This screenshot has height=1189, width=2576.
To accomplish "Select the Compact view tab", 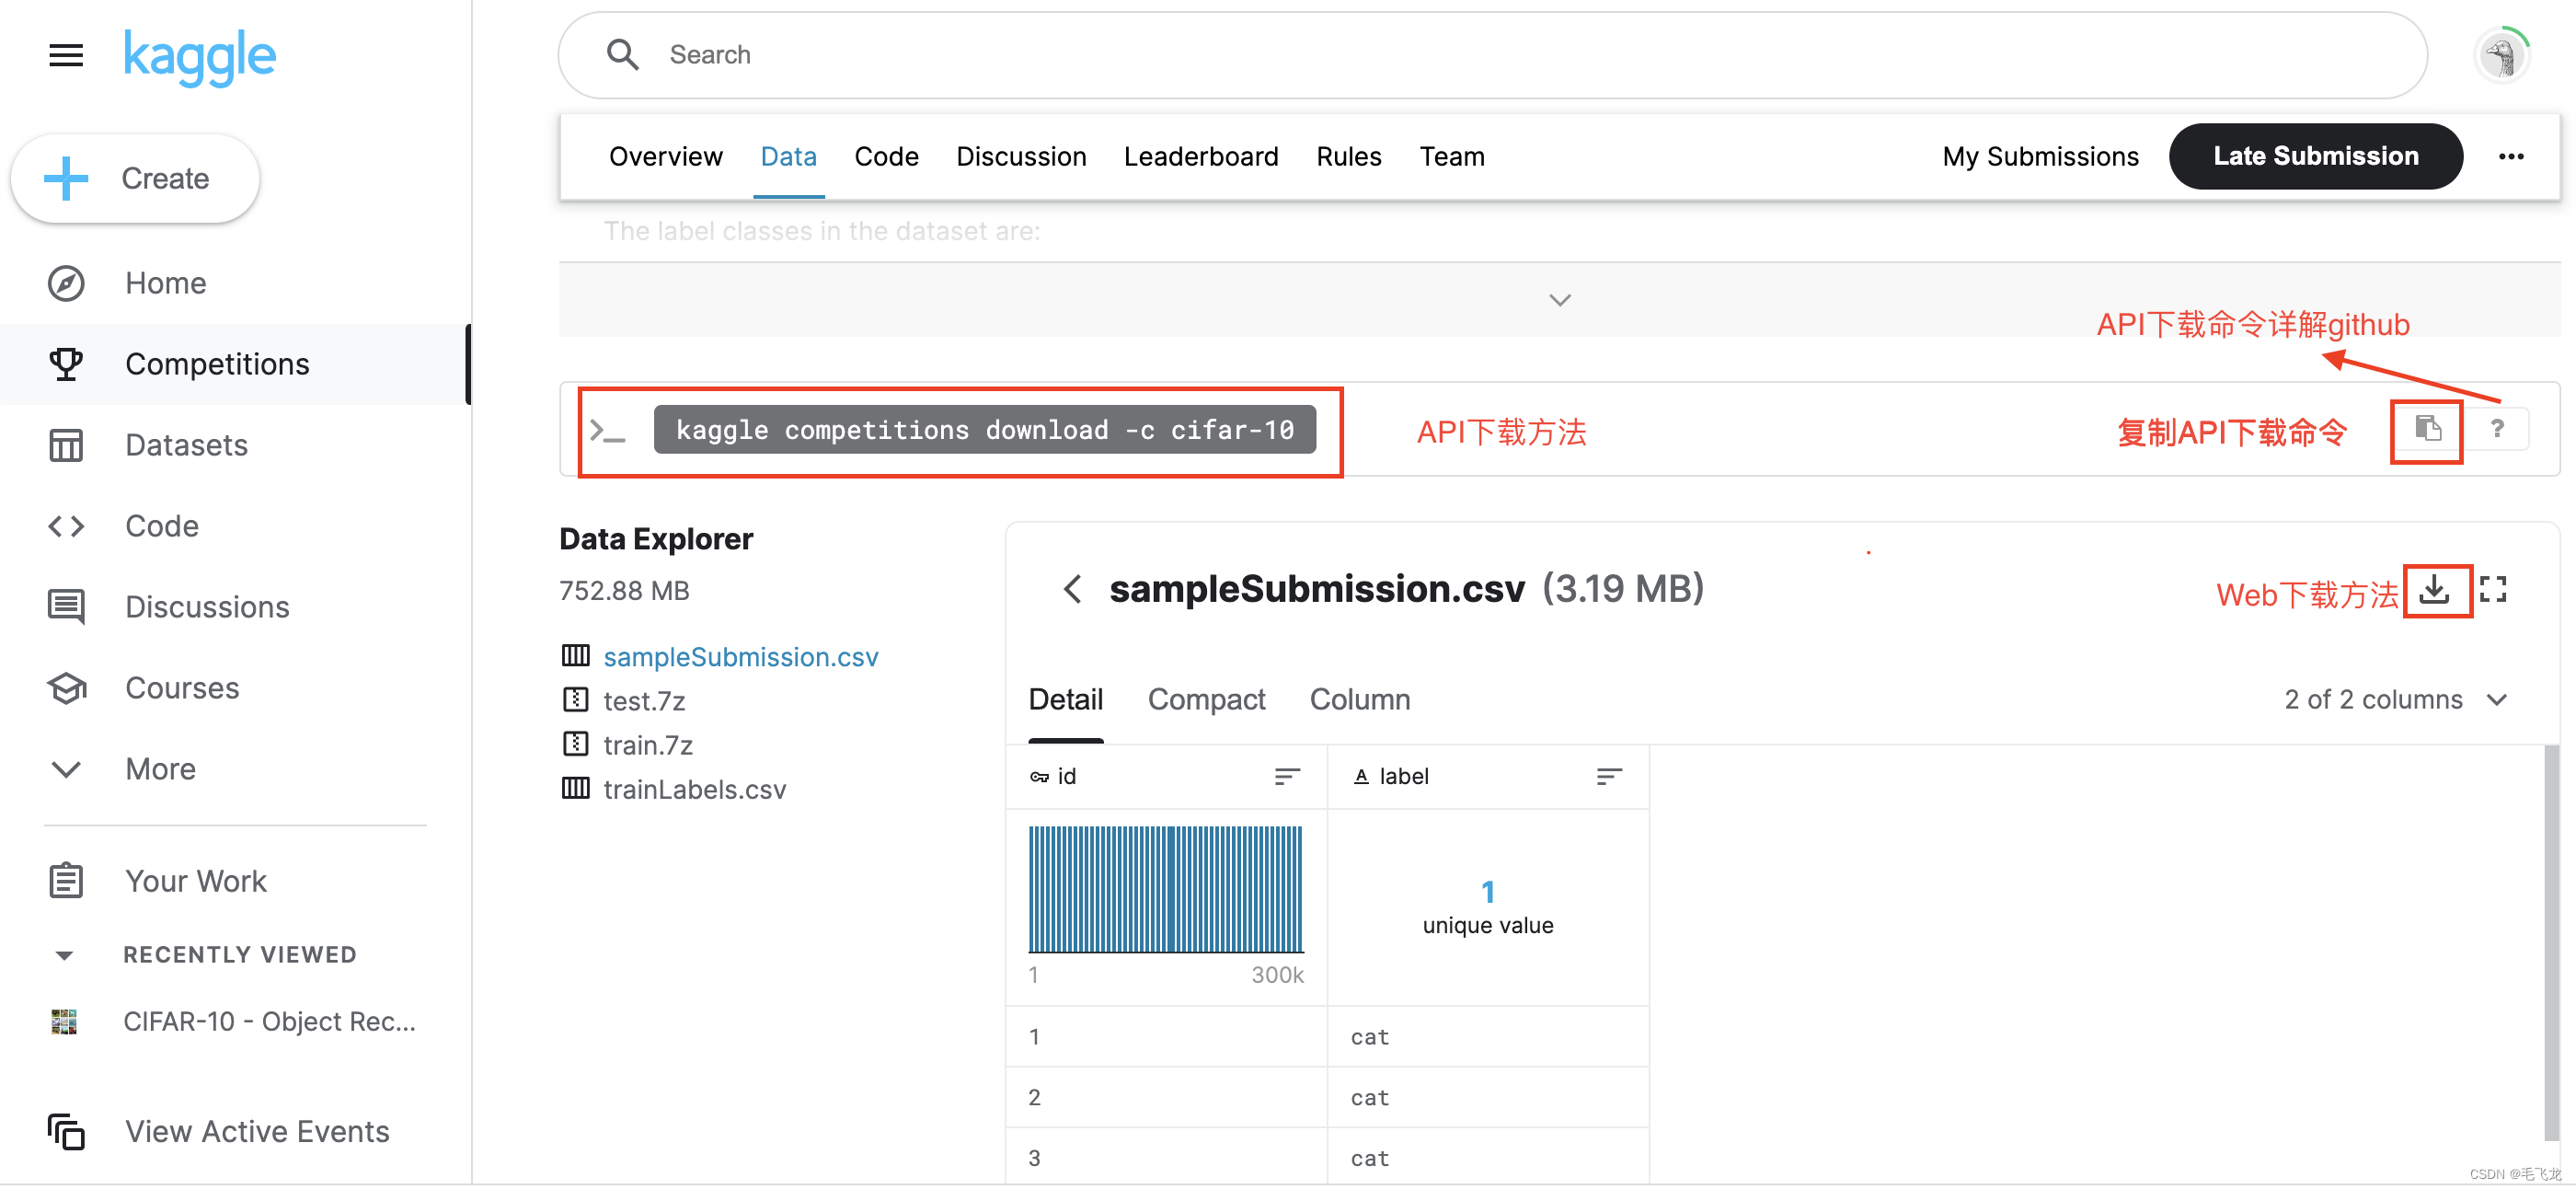I will point(1206,699).
